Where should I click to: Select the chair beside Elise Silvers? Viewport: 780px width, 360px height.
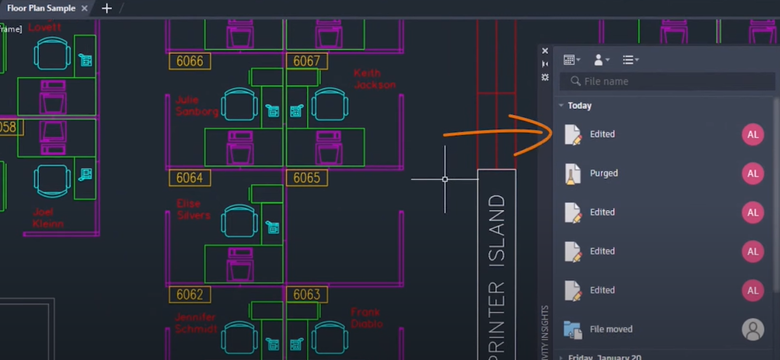point(239,220)
